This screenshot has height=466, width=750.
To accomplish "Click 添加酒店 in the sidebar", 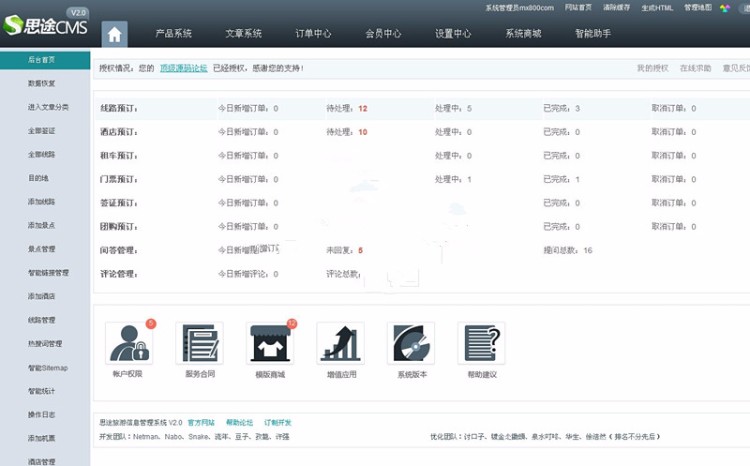I will [42, 296].
